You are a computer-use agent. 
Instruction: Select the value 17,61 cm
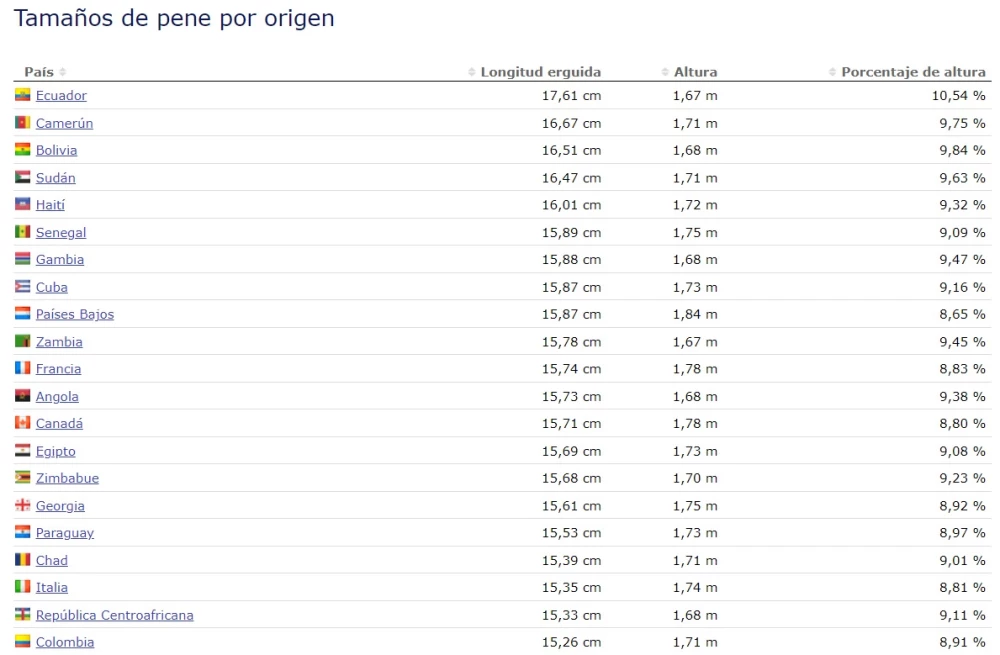click(571, 96)
